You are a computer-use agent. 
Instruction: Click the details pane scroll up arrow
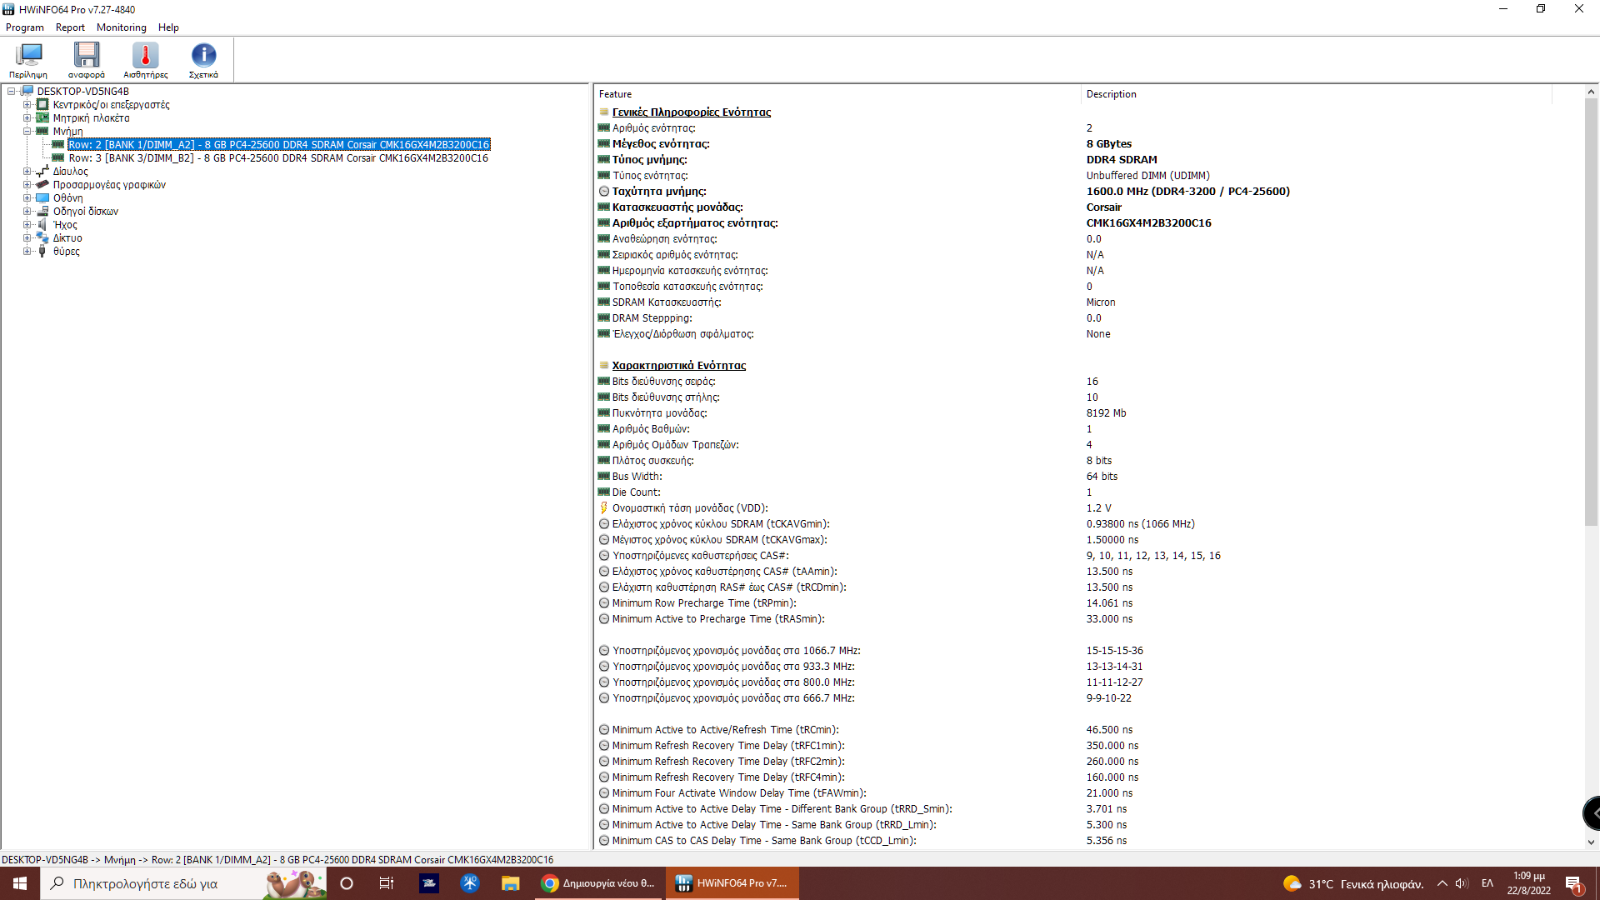pyautogui.click(x=1591, y=92)
